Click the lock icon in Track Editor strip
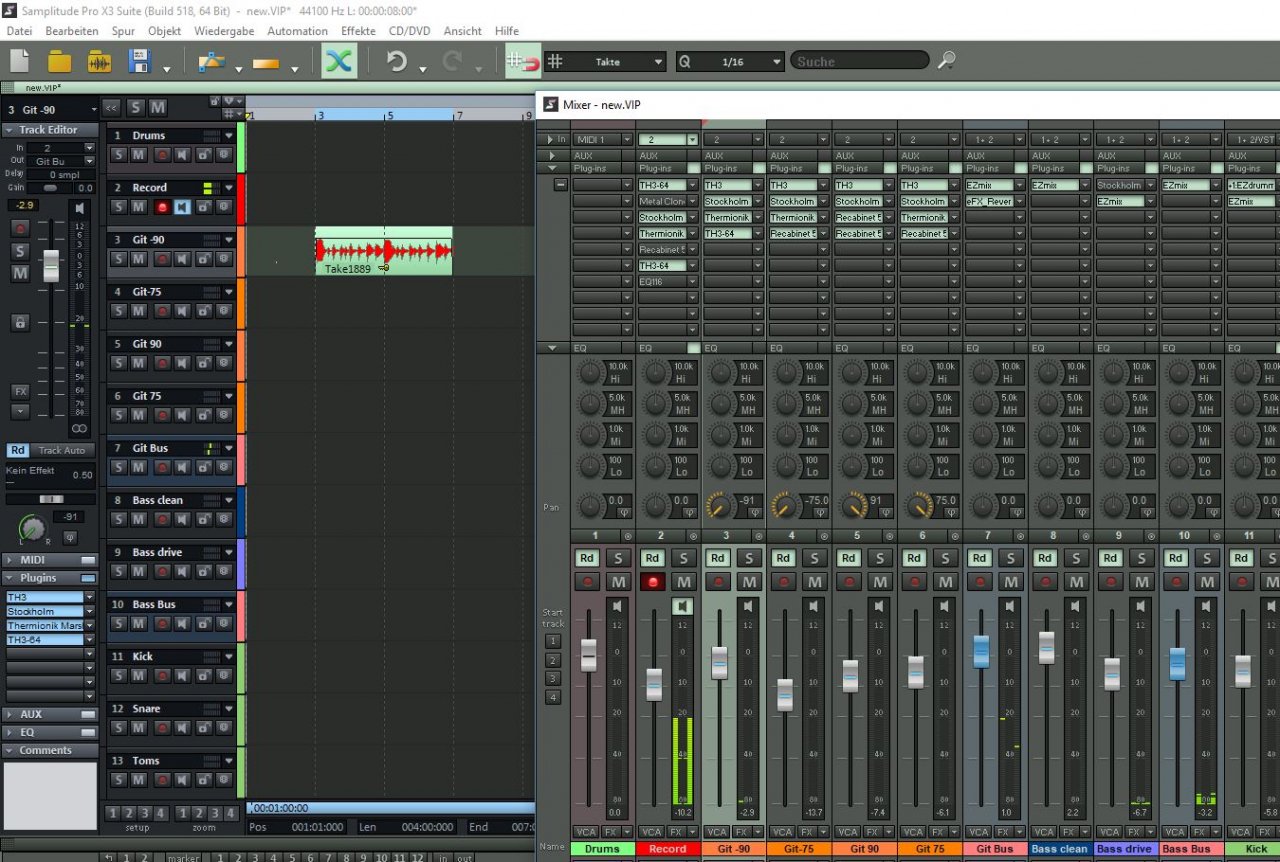1280x862 pixels. coord(19,322)
